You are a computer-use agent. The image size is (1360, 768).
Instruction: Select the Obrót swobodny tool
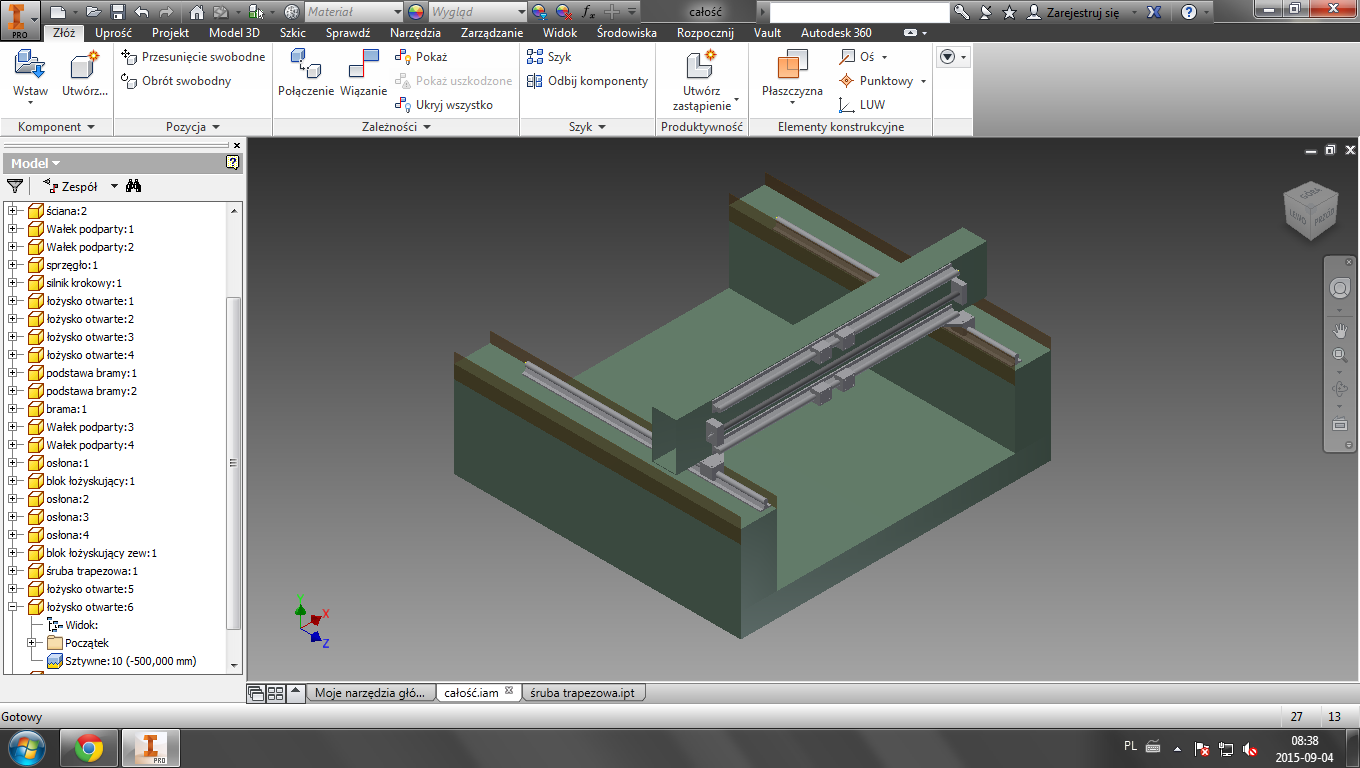[x=176, y=81]
